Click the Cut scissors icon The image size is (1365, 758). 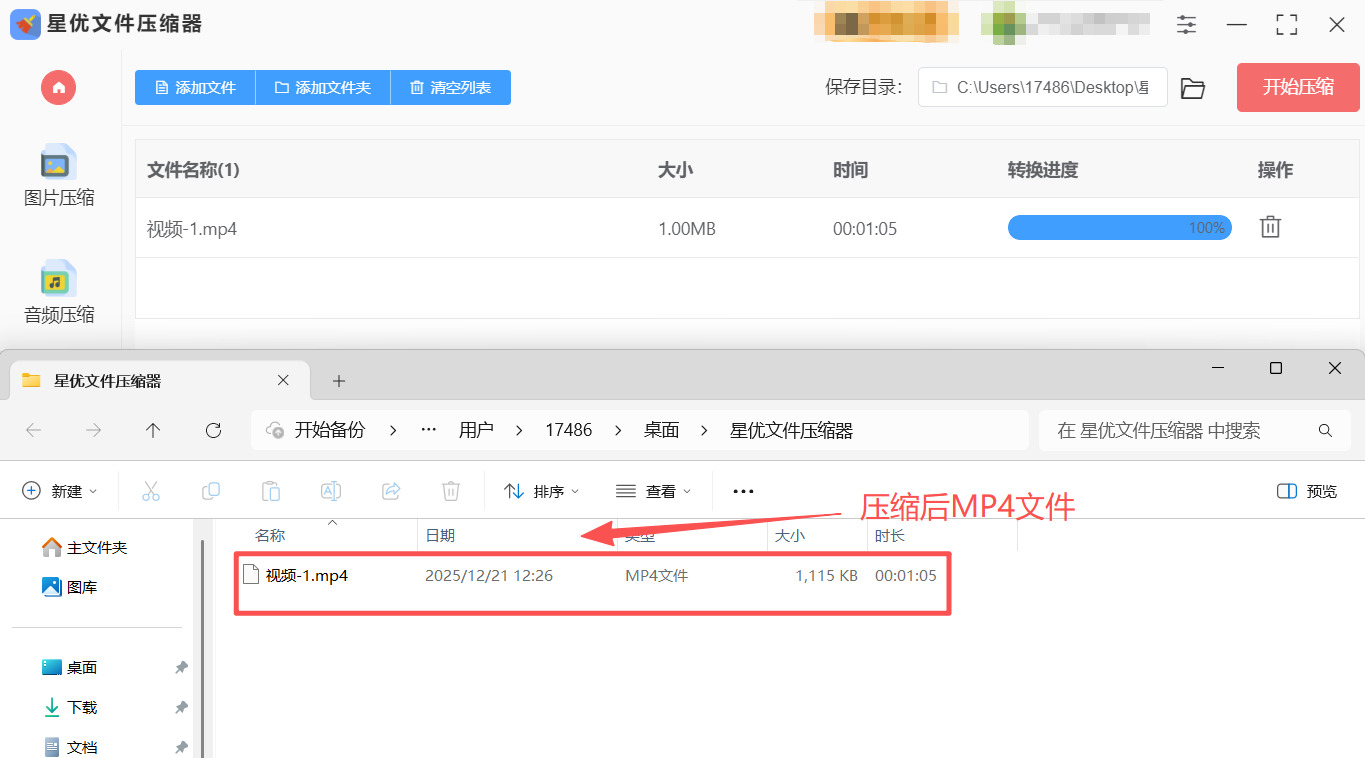click(151, 491)
